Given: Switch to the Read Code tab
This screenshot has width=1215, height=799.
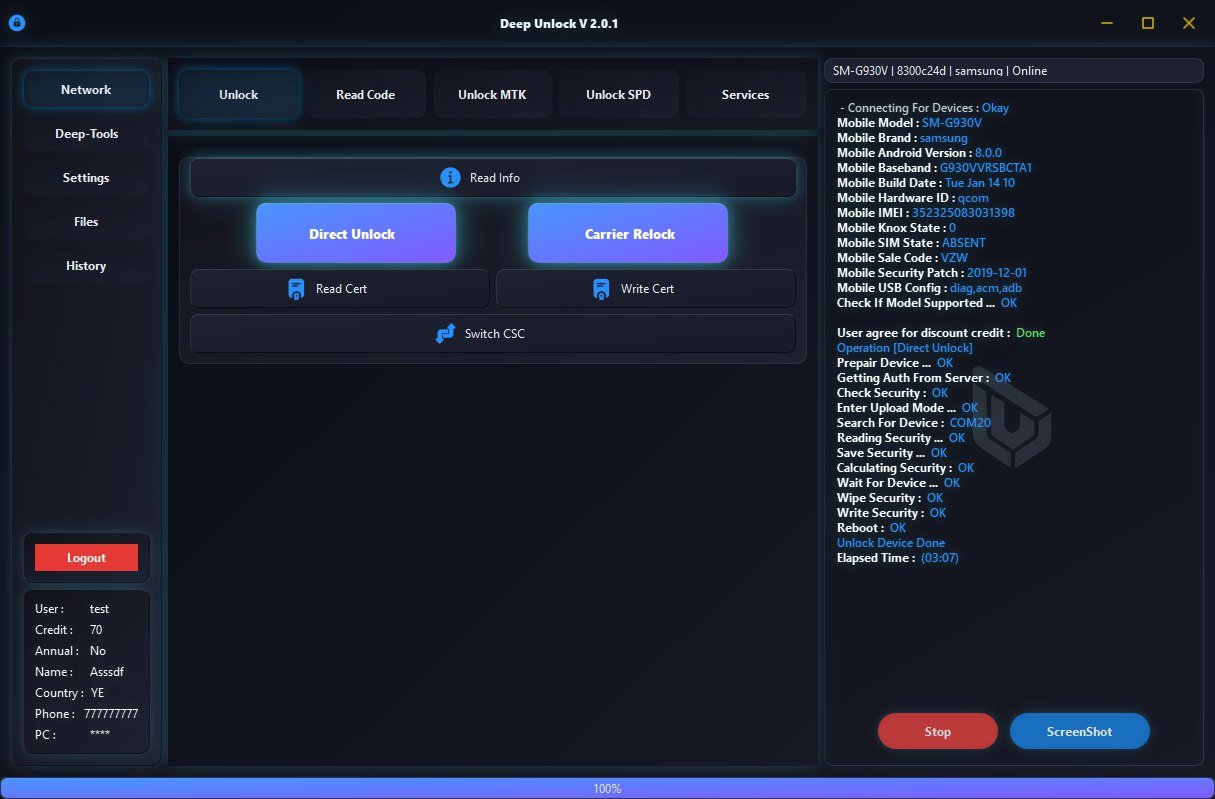Looking at the screenshot, I should [365, 94].
